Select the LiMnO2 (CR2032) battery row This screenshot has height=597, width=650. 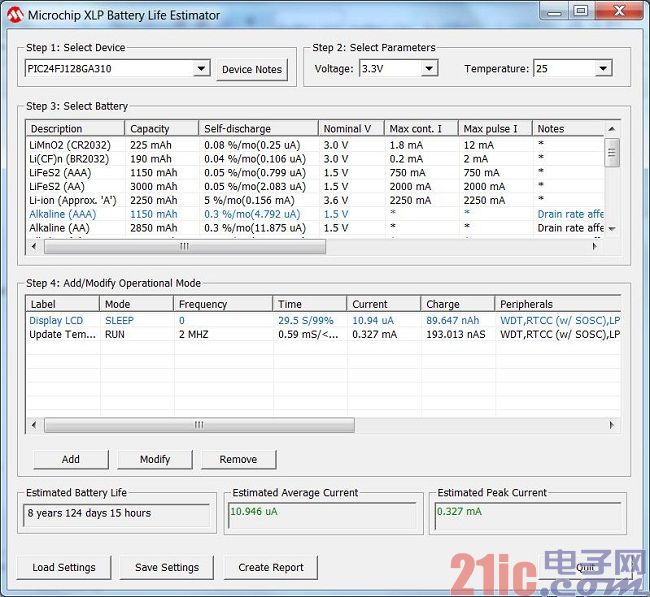pyautogui.click(x=315, y=145)
